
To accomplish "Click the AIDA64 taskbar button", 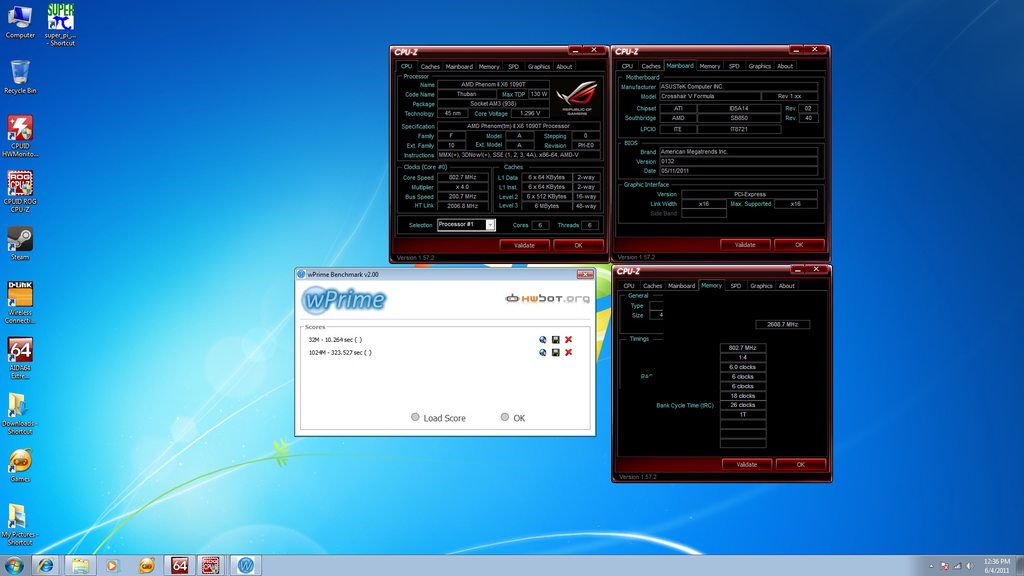I will (179, 565).
